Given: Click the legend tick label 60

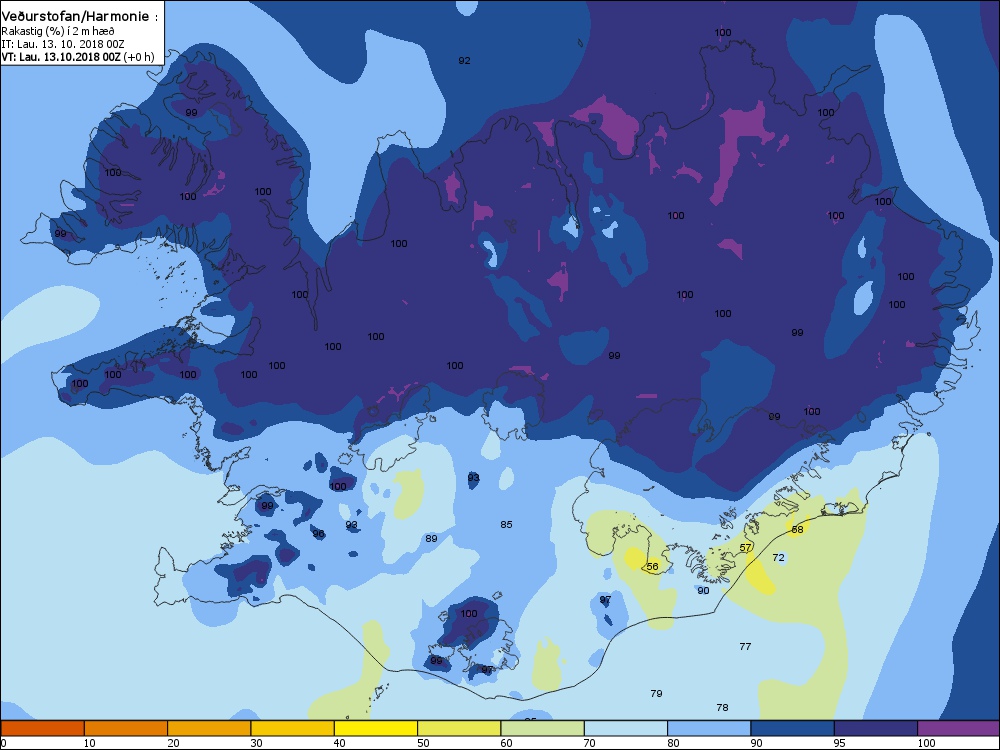Looking at the screenshot, I should pyautogui.click(x=506, y=743).
